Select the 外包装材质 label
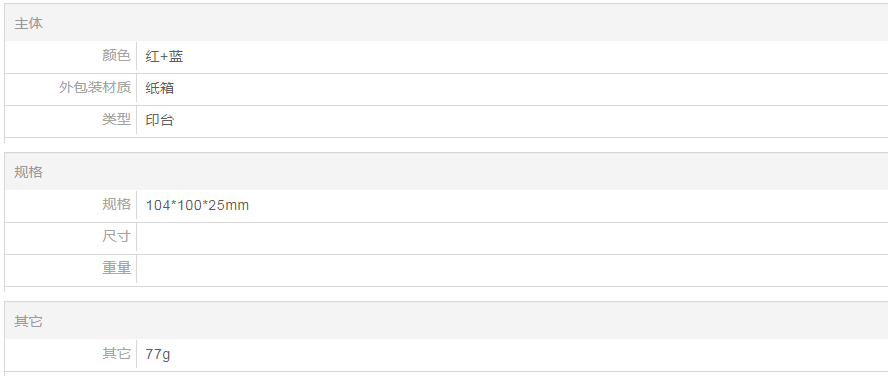The width and height of the screenshot is (894, 376). pos(95,88)
